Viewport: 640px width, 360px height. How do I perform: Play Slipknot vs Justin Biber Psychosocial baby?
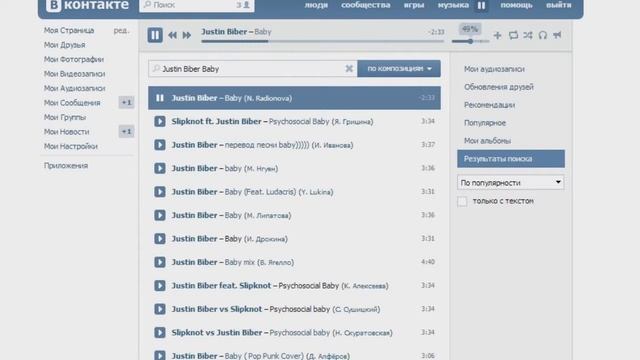(160, 333)
